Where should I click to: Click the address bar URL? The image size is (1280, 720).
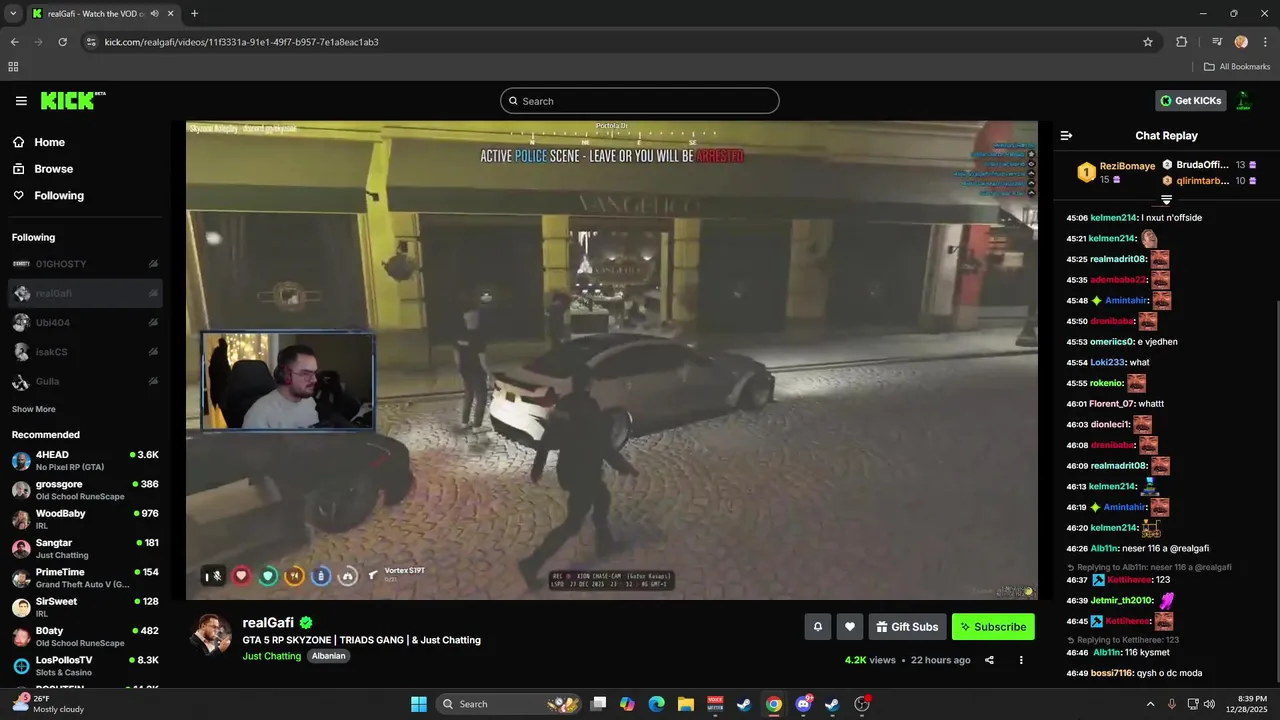(241, 42)
